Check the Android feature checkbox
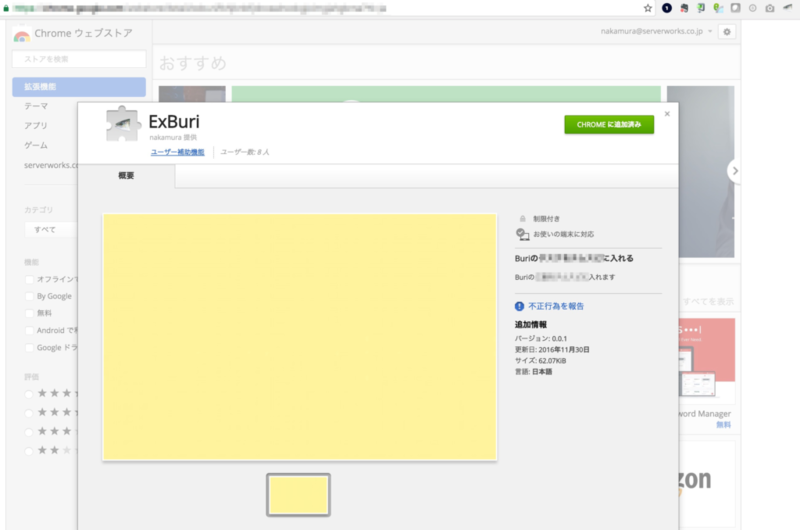The image size is (800, 530). pos(30,331)
